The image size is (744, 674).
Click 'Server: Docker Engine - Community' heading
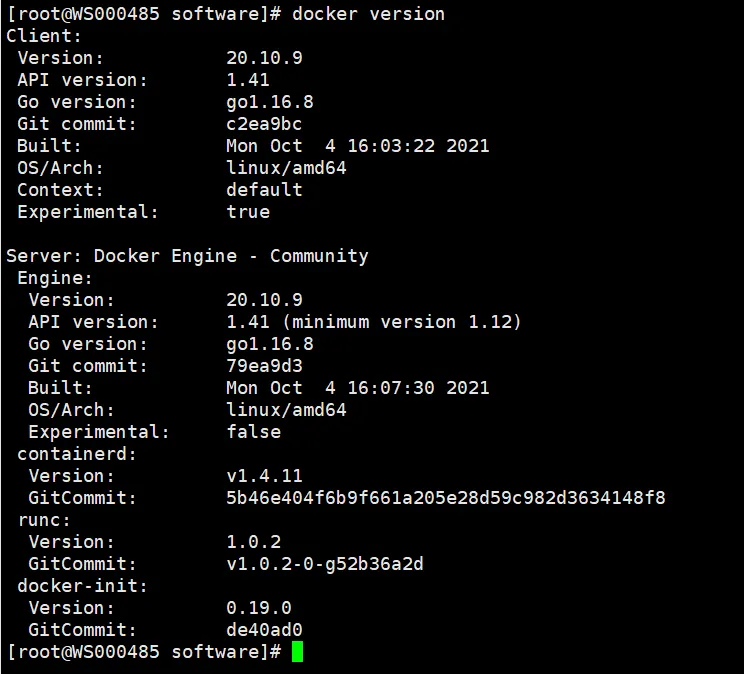[x=187, y=256]
